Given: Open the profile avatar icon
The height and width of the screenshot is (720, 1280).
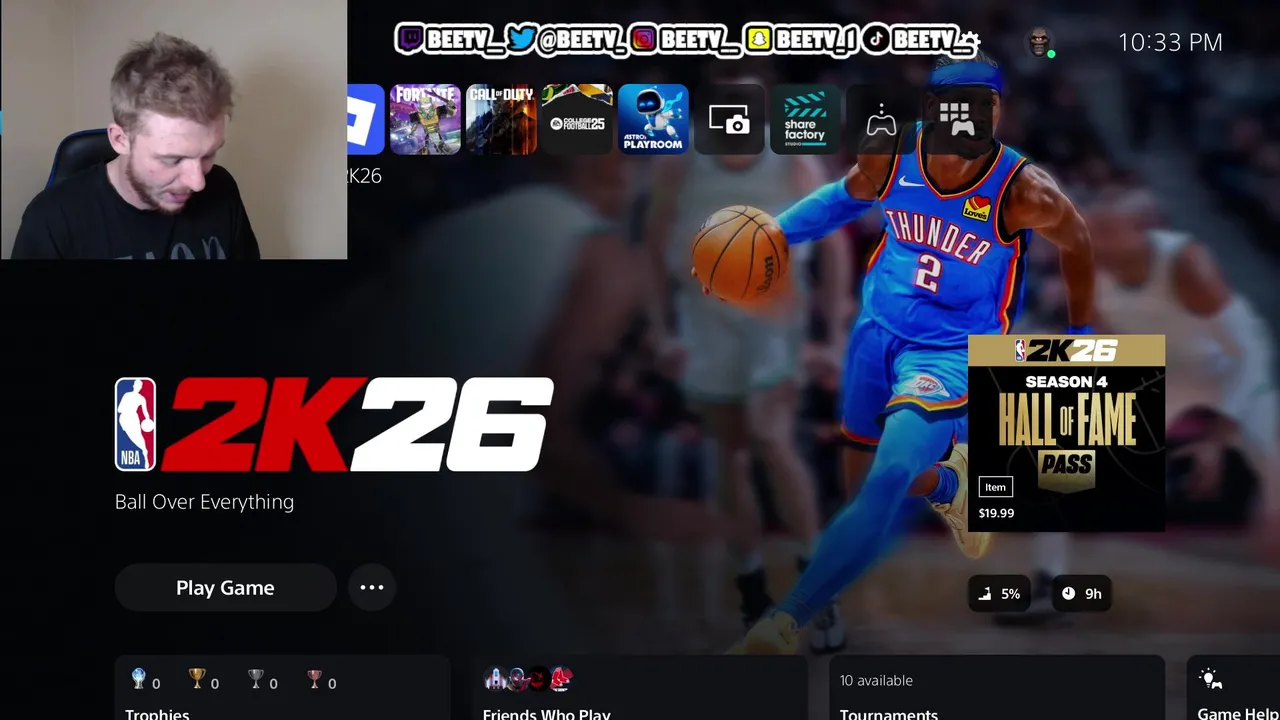Looking at the screenshot, I should click(1040, 42).
